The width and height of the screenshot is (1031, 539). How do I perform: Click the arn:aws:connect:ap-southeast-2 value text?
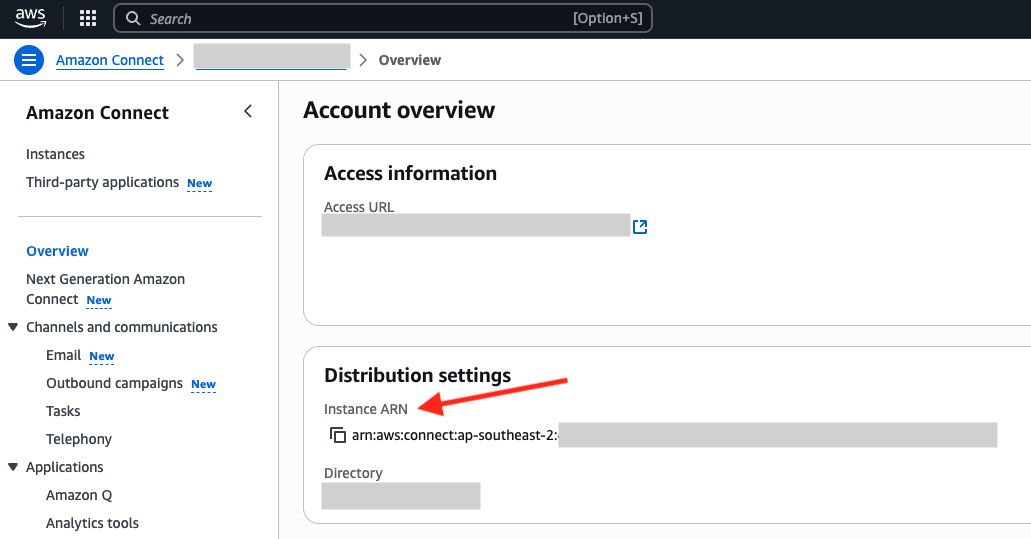point(455,435)
